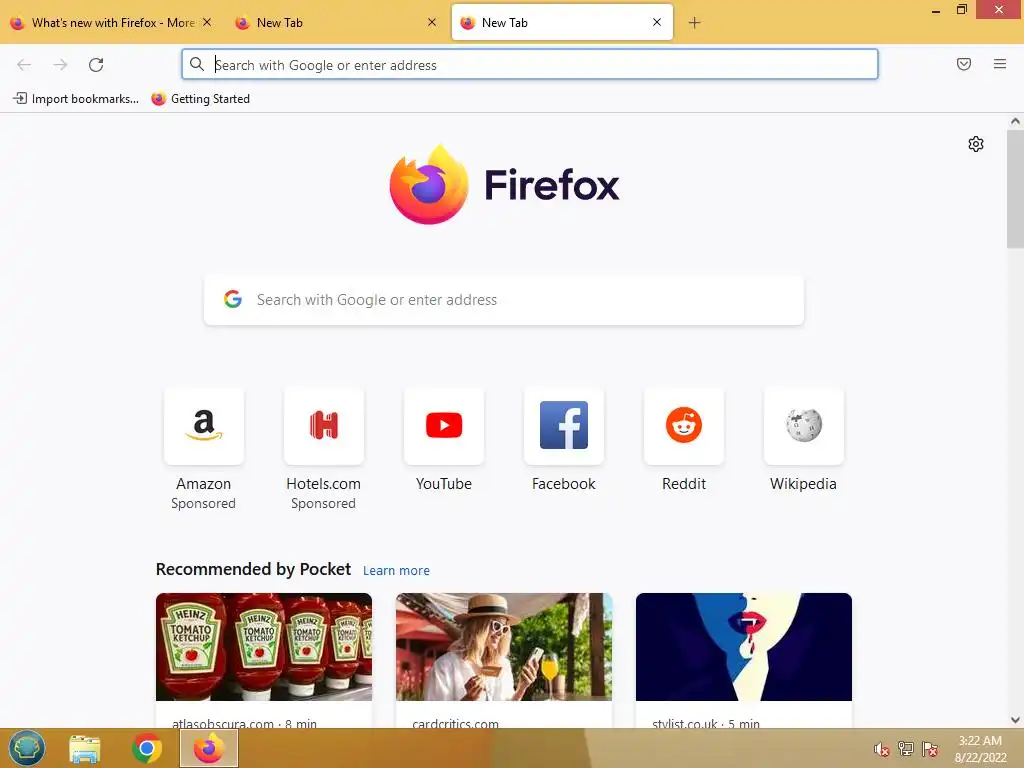Viewport: 1024px width, 768px height.
Task: Click the scrollbar up arrow
Action: click(x=1015, y=121)
